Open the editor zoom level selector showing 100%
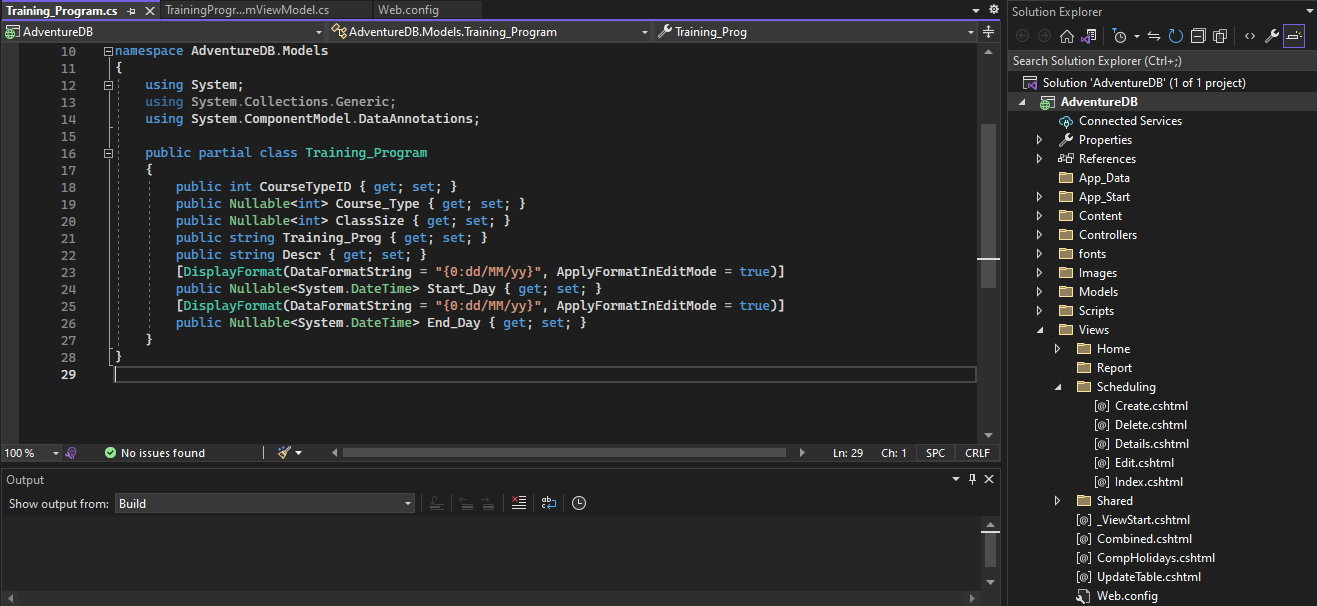The image size is (1317, 606). [x=30, y=452]
